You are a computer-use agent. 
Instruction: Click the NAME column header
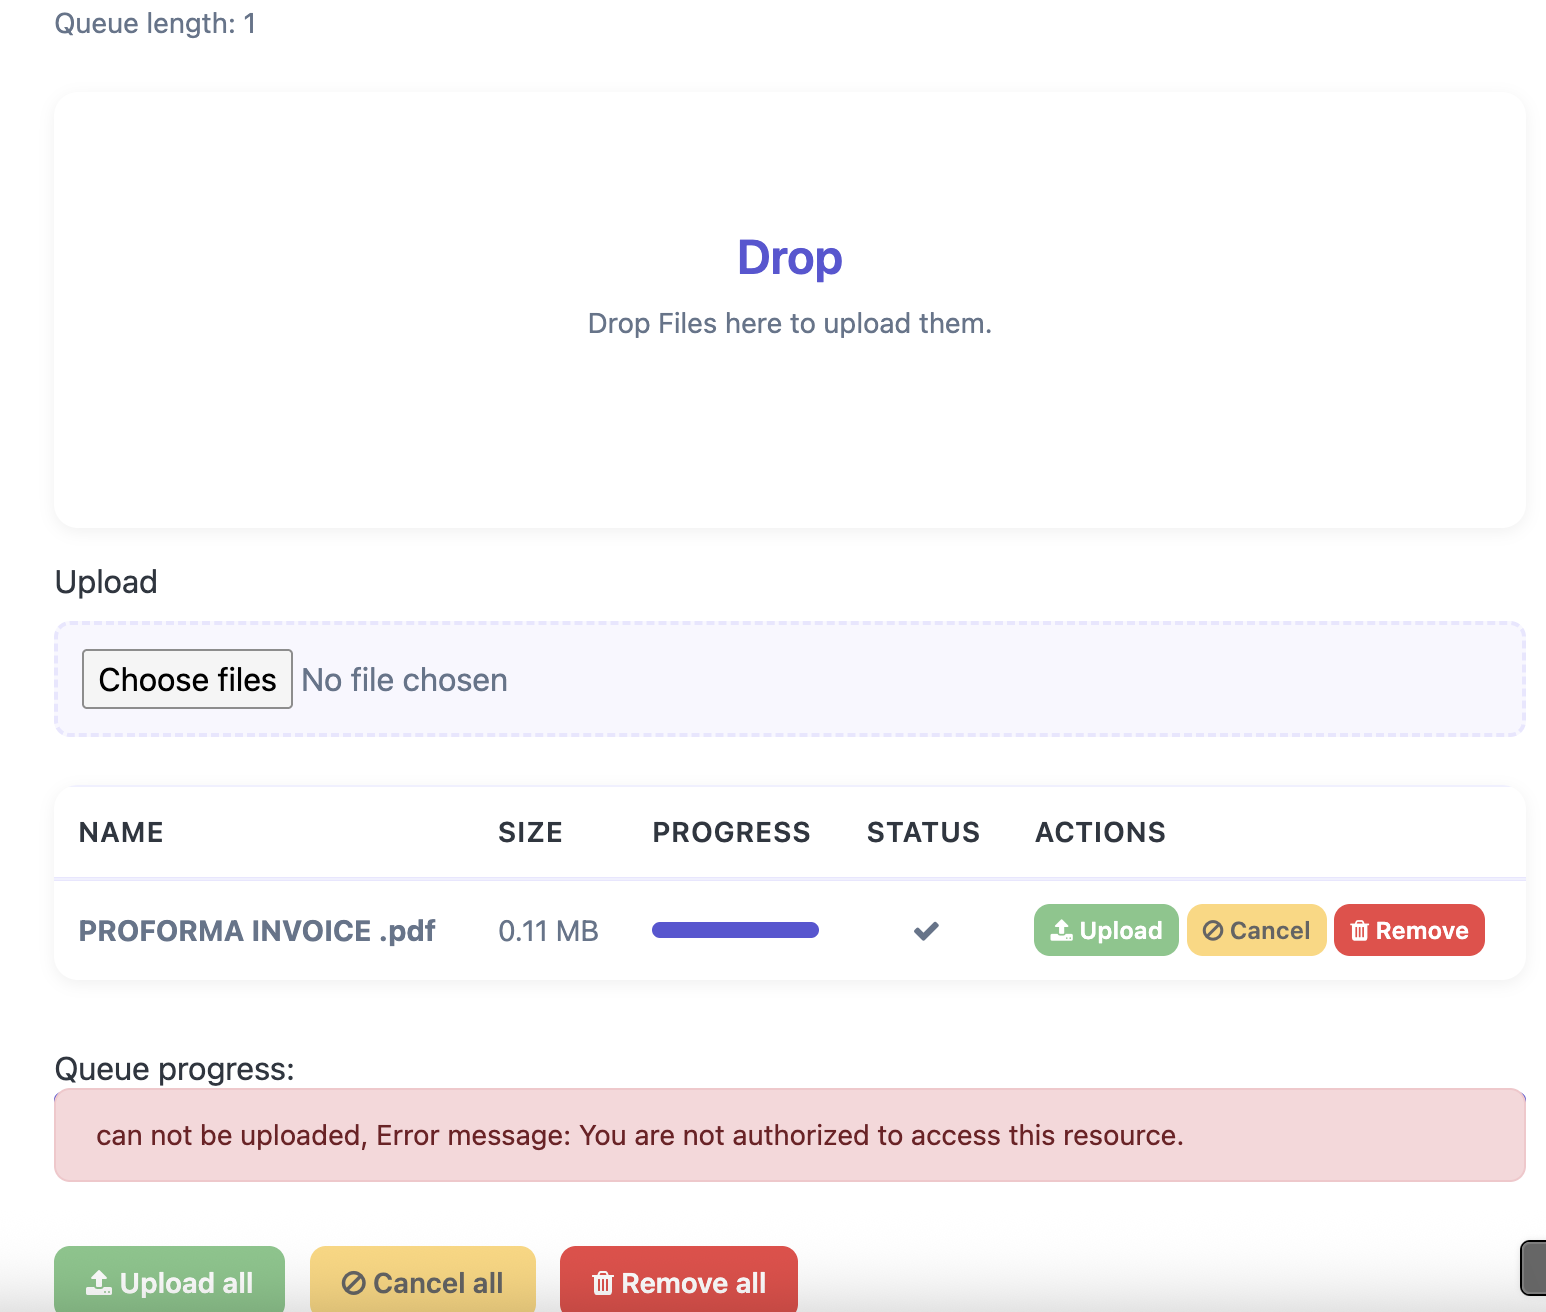[121, 832]
